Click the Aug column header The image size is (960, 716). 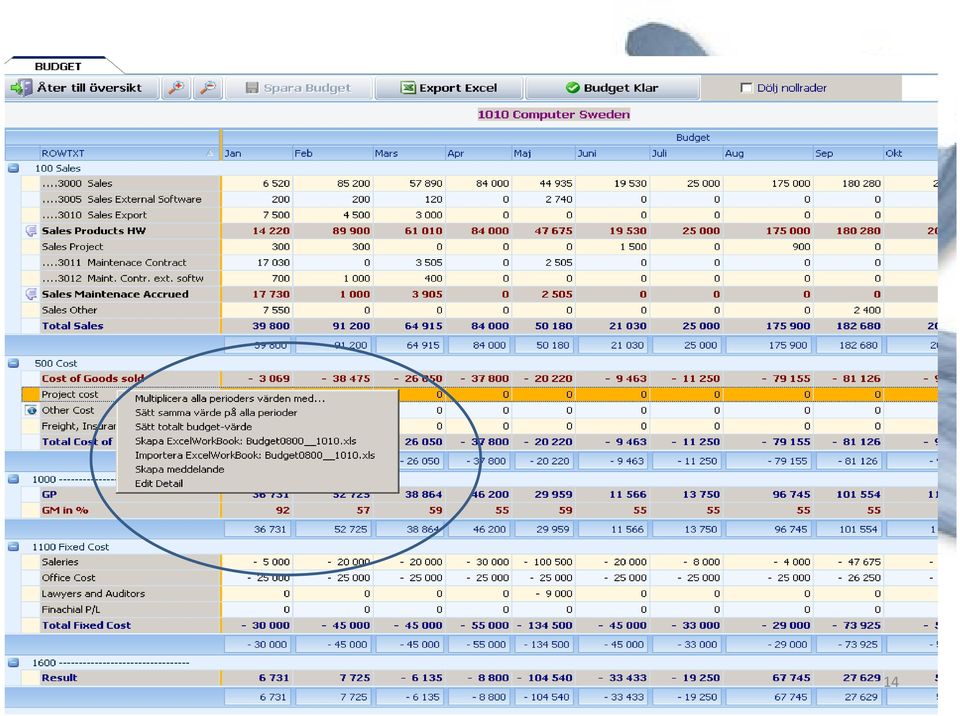(x=767, y=153)
